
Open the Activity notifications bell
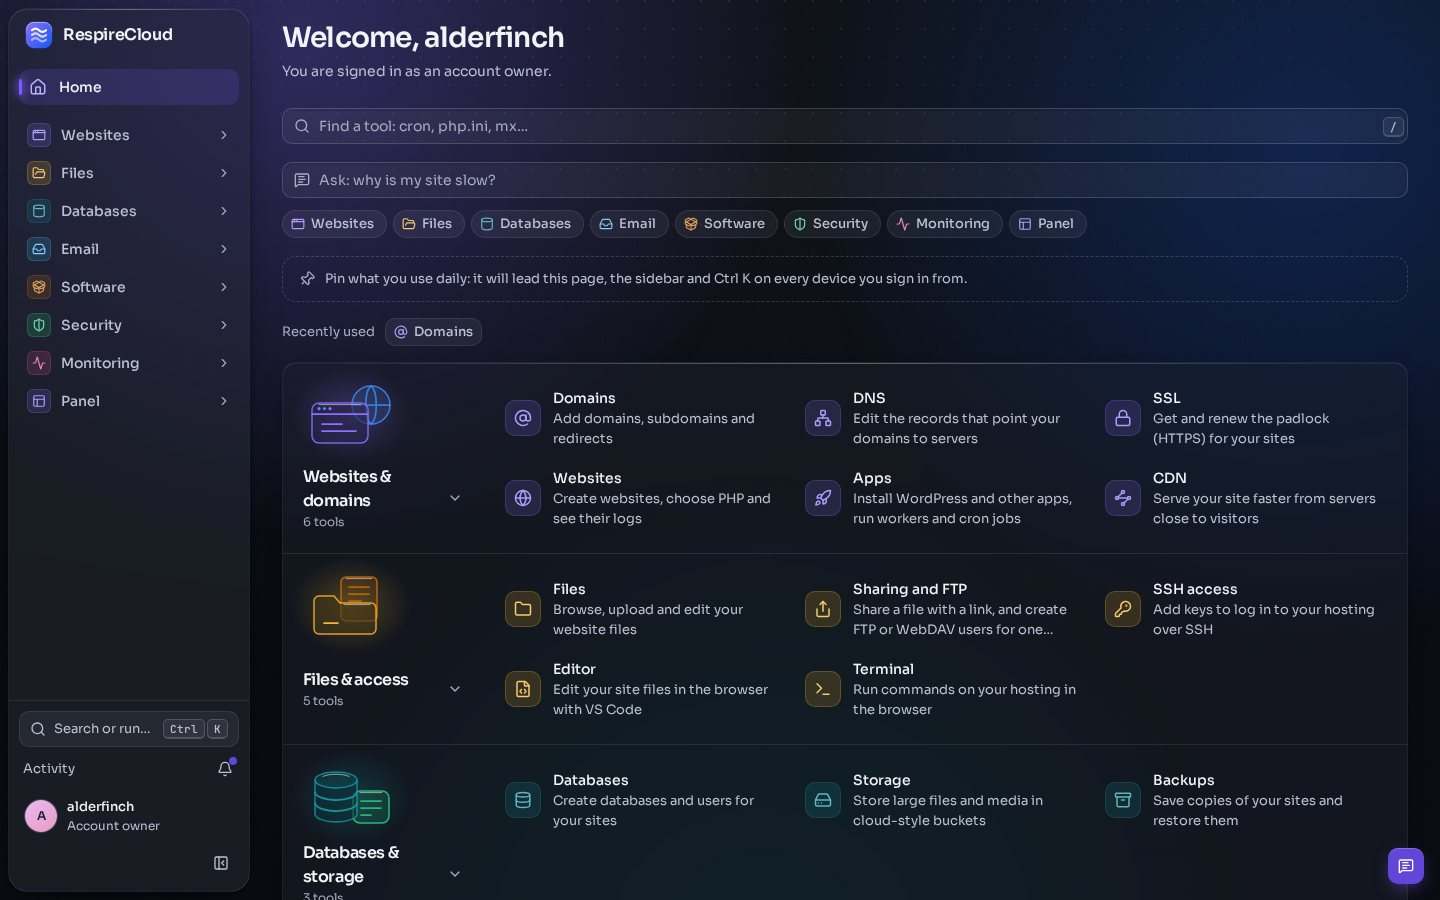(225, 768)
